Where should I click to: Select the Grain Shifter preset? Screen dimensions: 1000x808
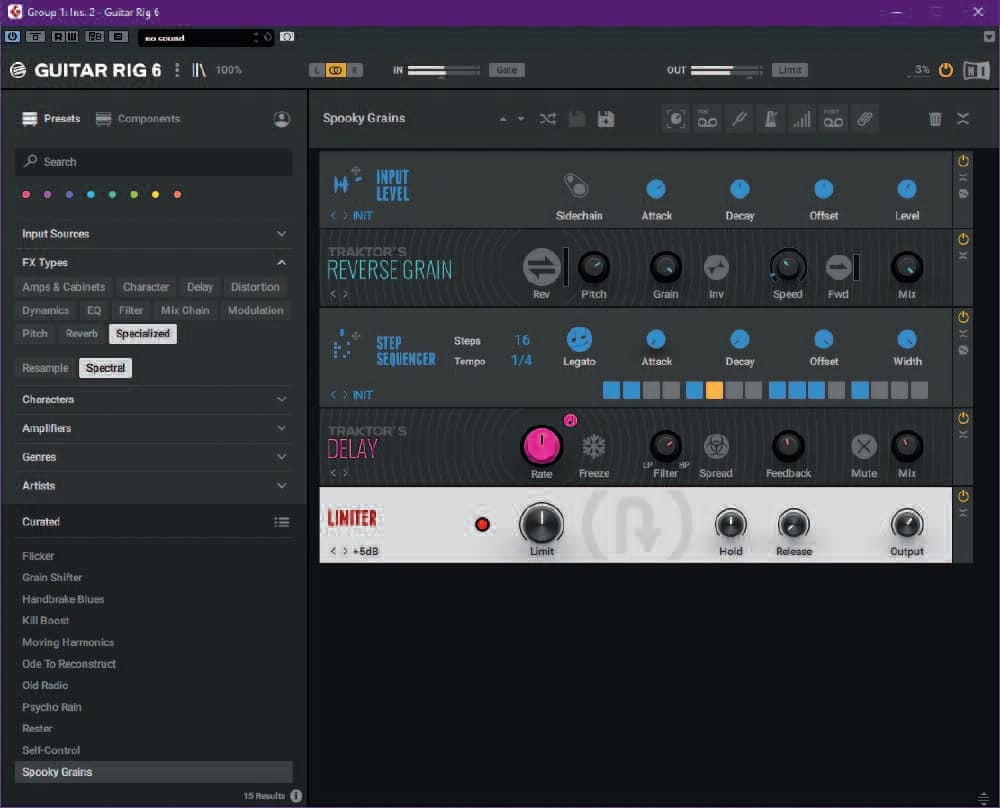(x=52, y=577)
